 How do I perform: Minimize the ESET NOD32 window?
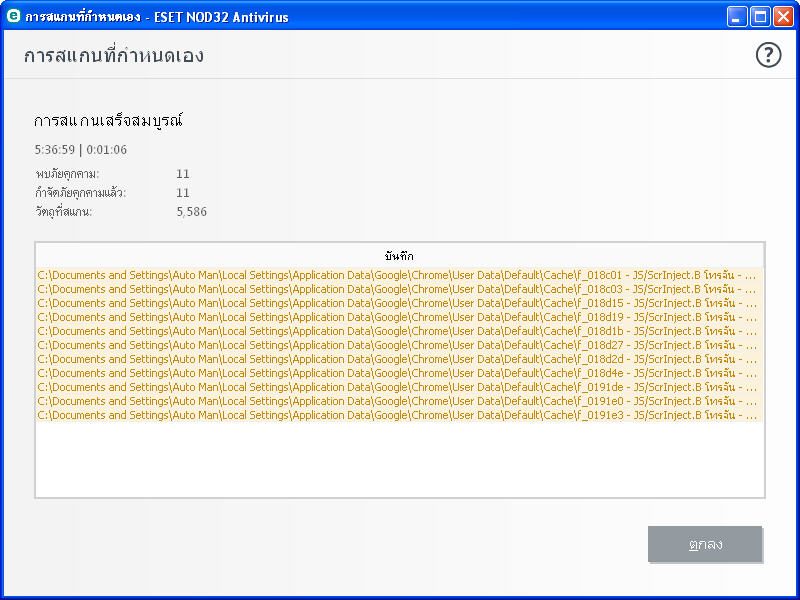736,17
